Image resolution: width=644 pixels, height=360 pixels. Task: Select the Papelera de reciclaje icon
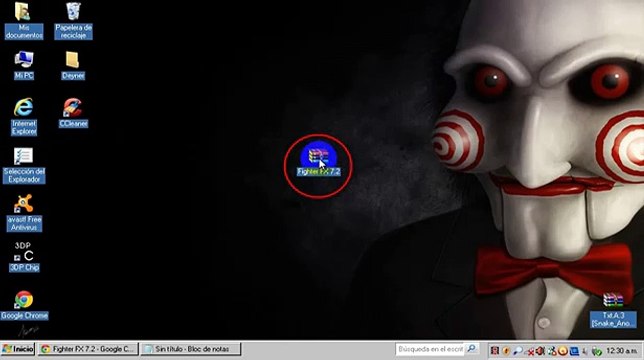click(74, 21)
